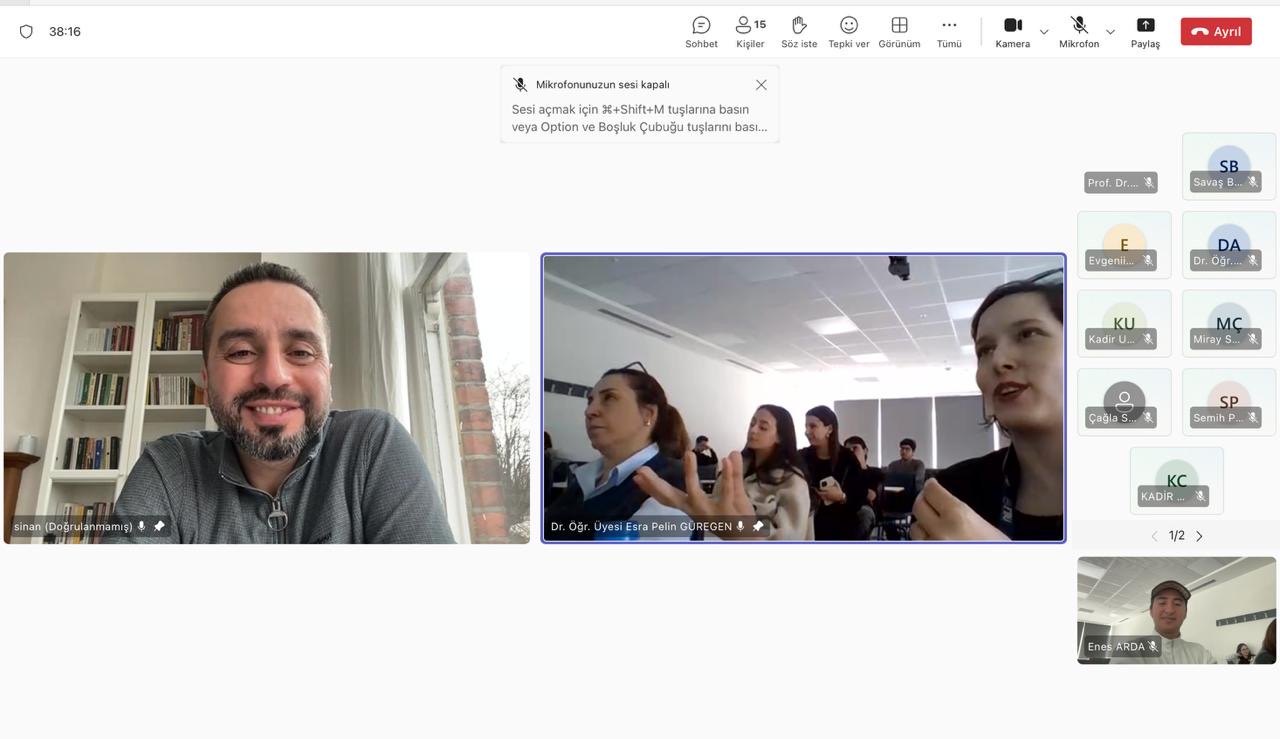The height and width of the screenshot is (739, 1280).
Task: Click the pin icon on sinan's video
Action: tap(159, 526)
